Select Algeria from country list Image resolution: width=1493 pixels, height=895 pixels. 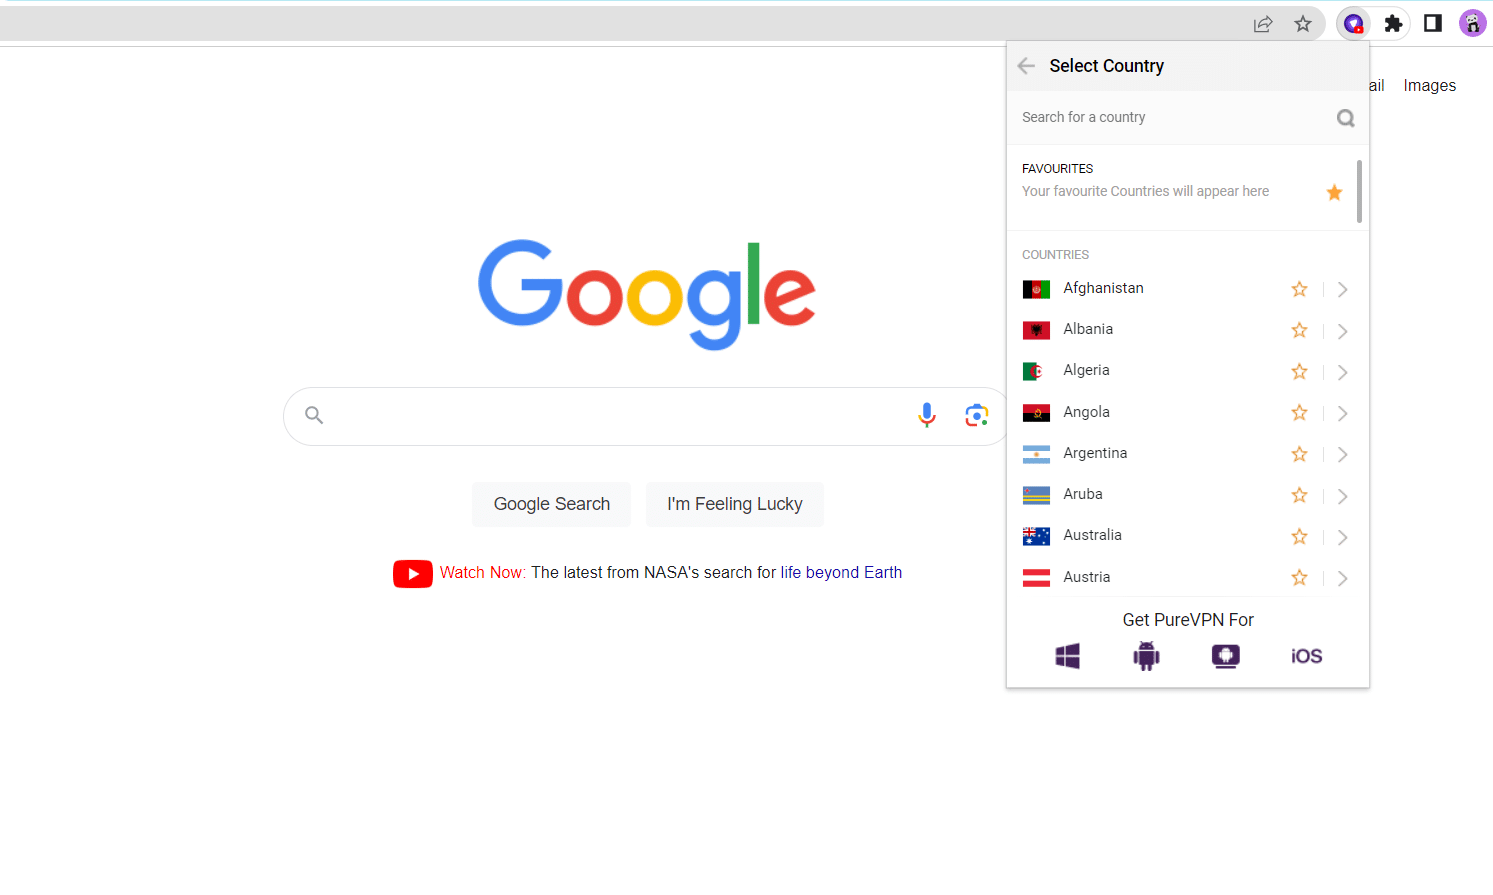(x=1086, y=370)
